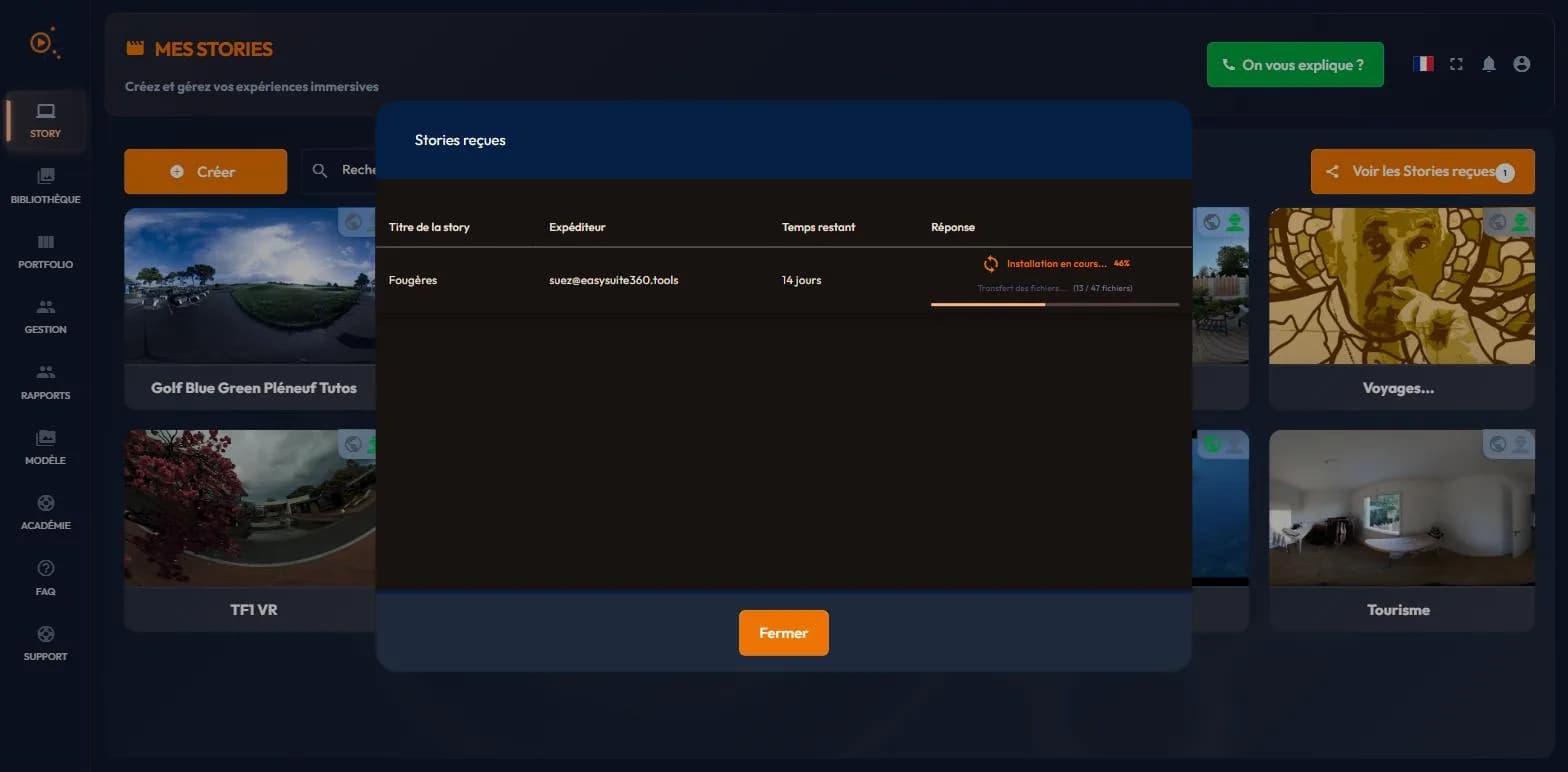Click the Golf Blue Green Pléneuf Tutos title
This screenshot has width=1568, height=772.
click(254, 388)
